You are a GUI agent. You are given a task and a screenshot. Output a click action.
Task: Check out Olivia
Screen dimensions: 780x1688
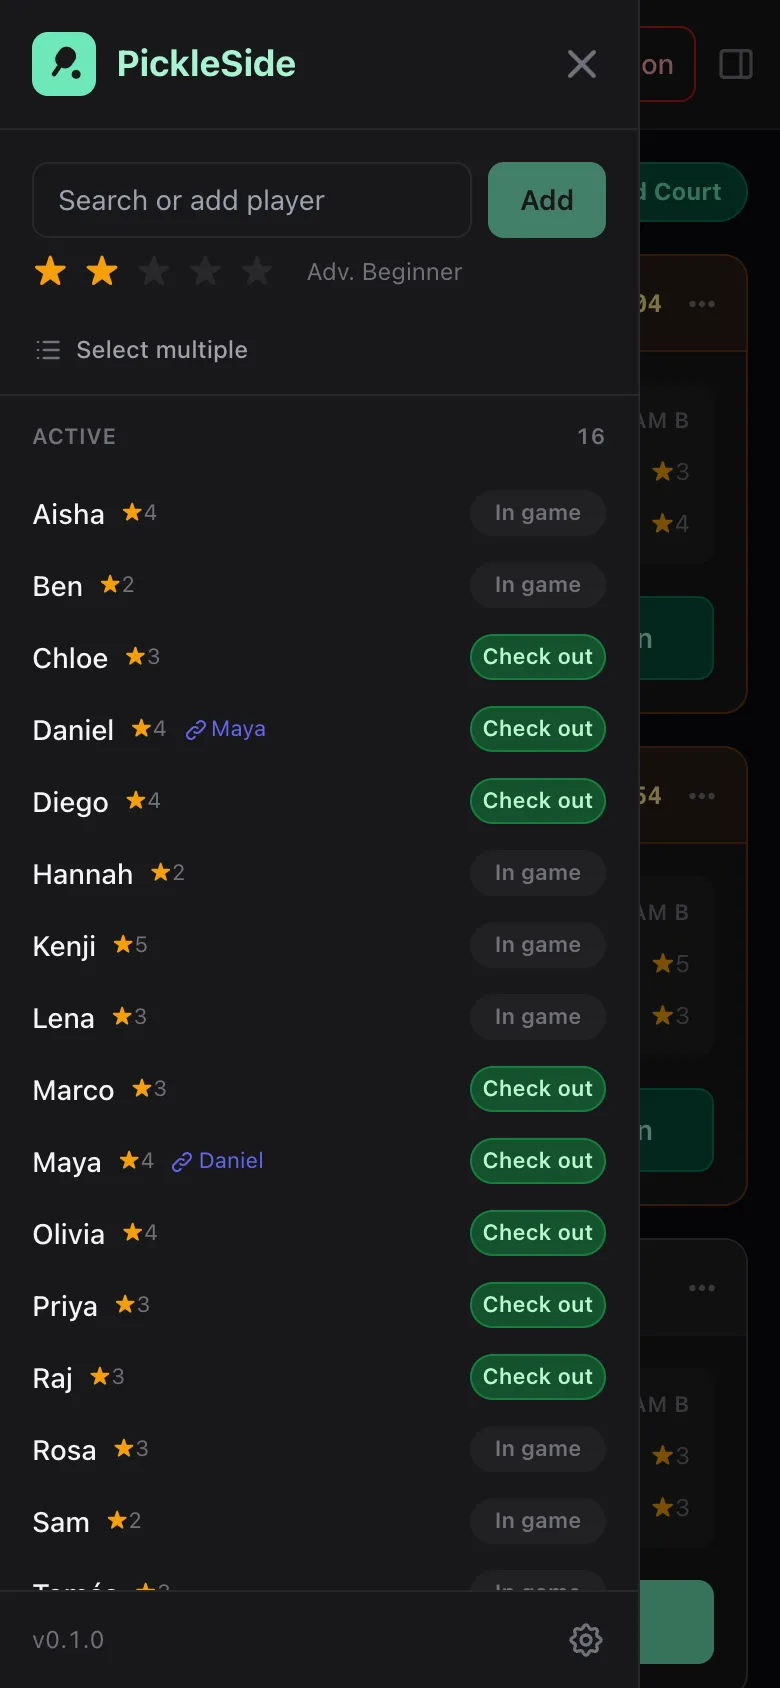(x=538, y=1233)
